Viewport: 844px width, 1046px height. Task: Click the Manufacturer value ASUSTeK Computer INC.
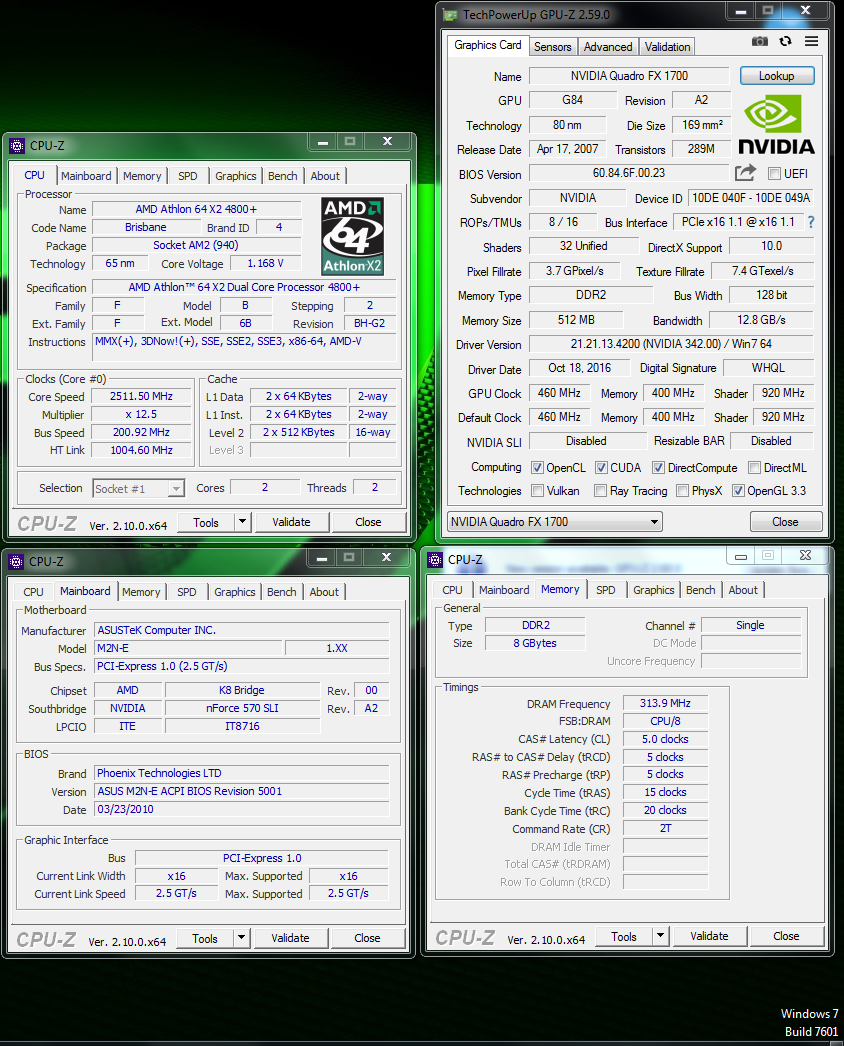[242, 630]
